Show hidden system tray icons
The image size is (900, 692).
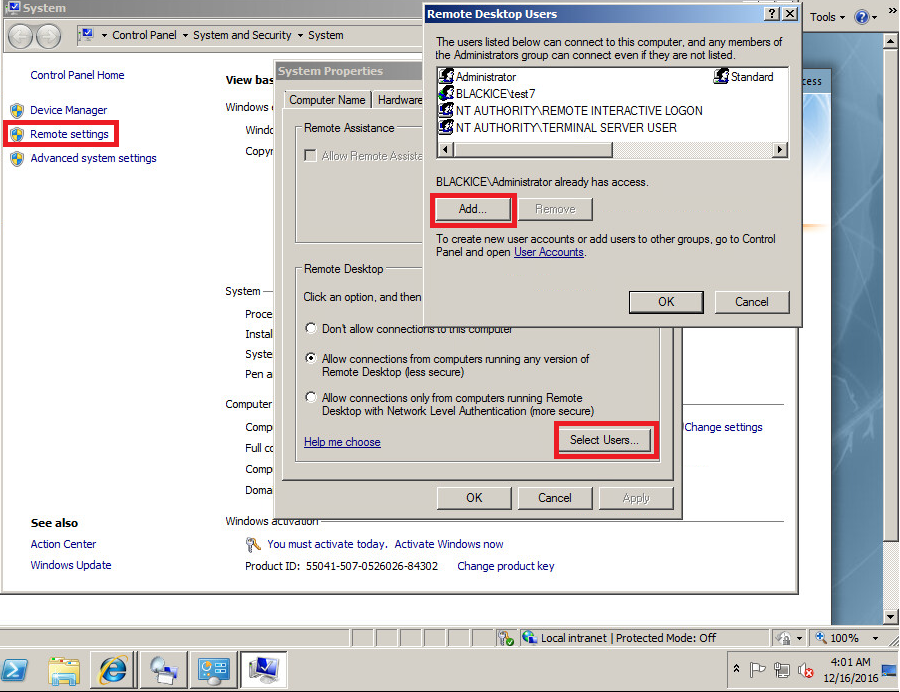pos(737,669)
